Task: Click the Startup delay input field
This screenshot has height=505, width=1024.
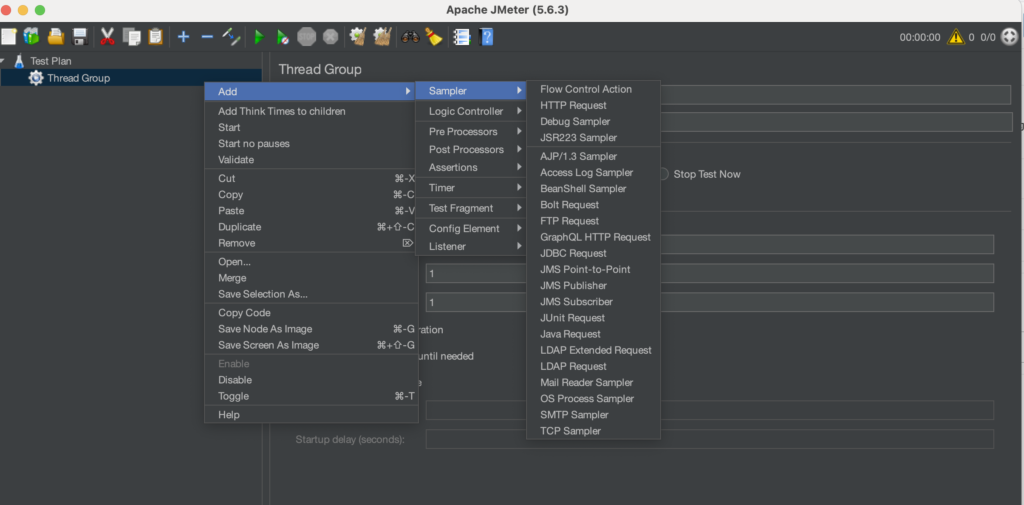Action: pos(710,439)
